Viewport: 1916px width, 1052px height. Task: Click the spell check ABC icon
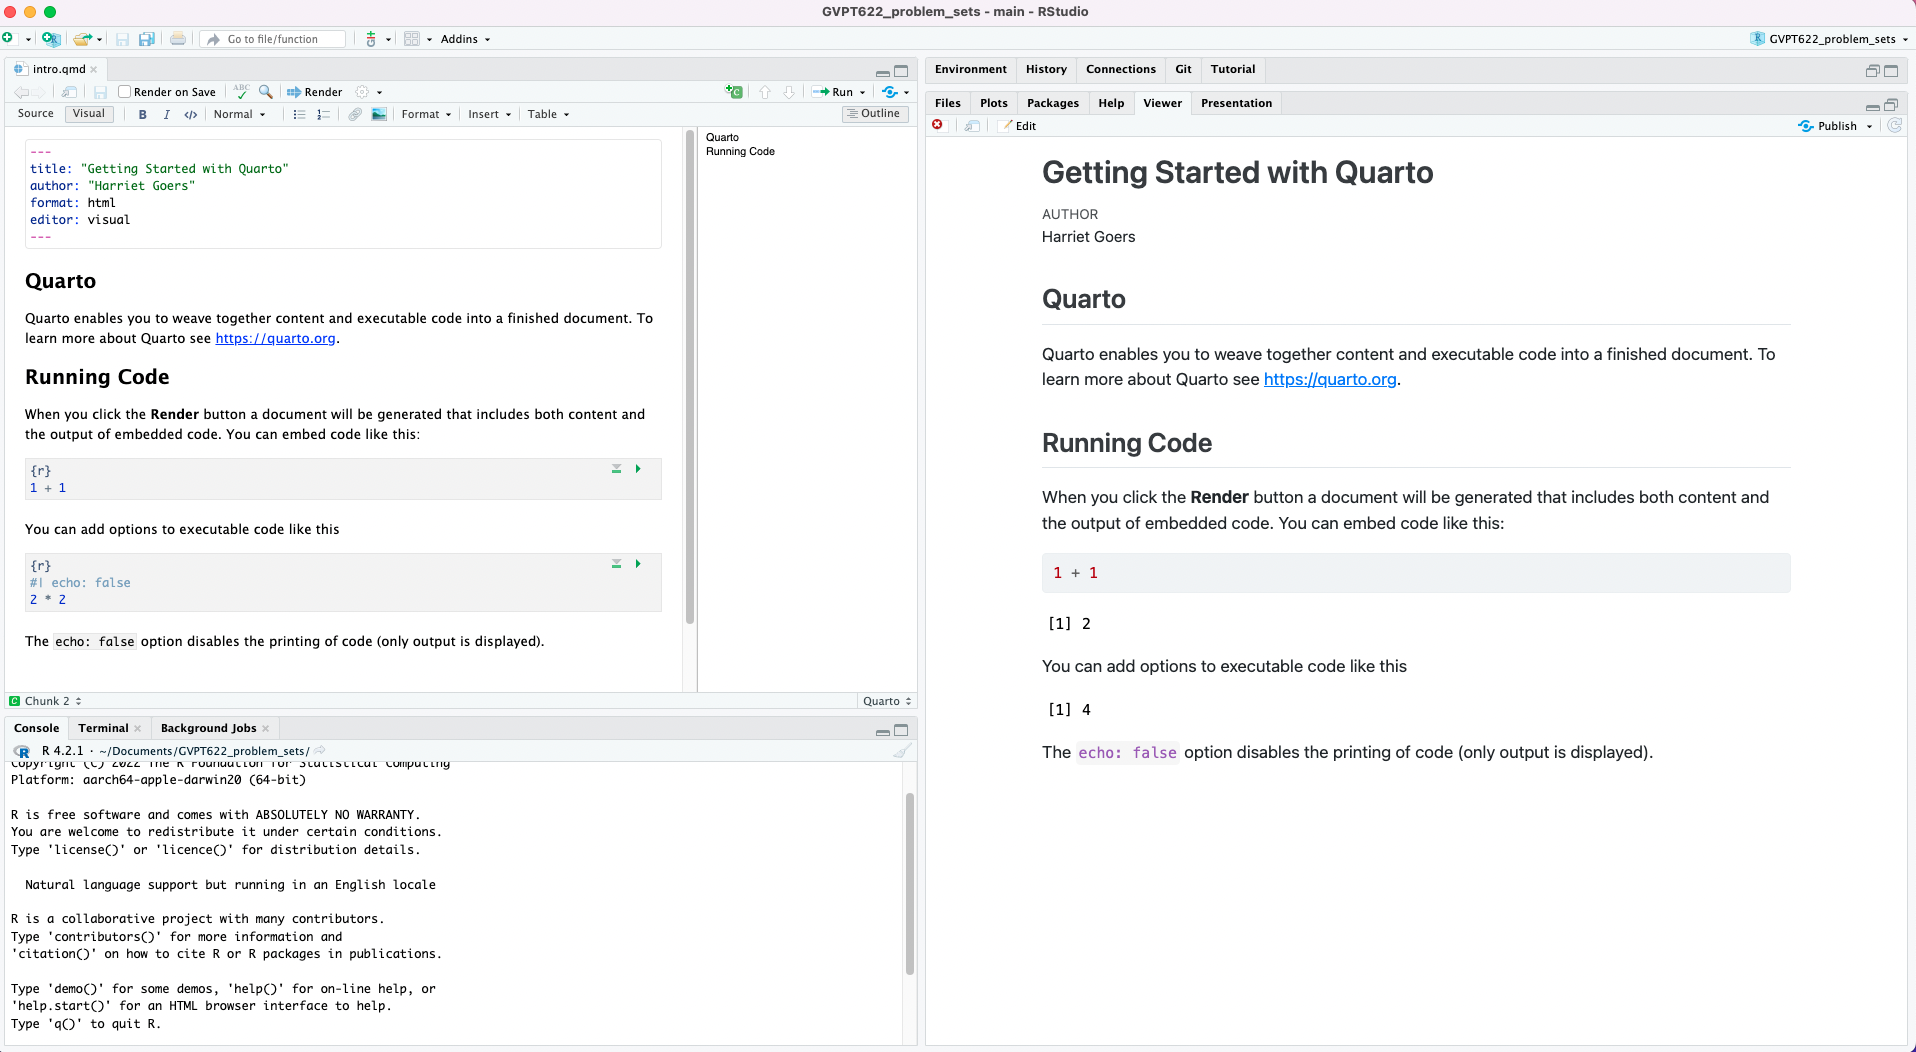[241, 92]
